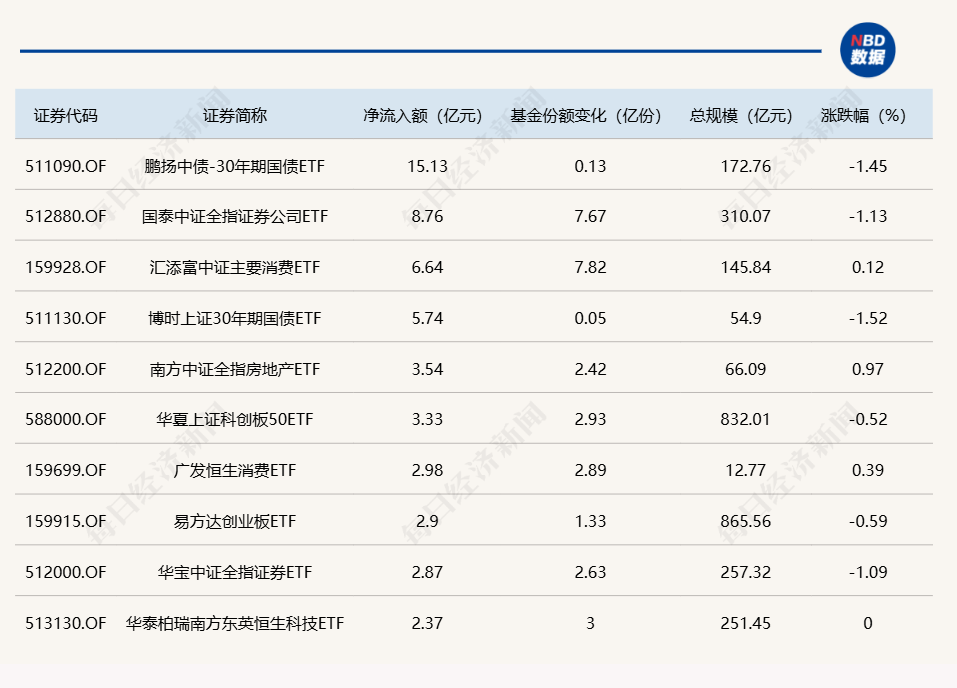Select the 涨跌幅（%） column header

(x=863, y=115)
